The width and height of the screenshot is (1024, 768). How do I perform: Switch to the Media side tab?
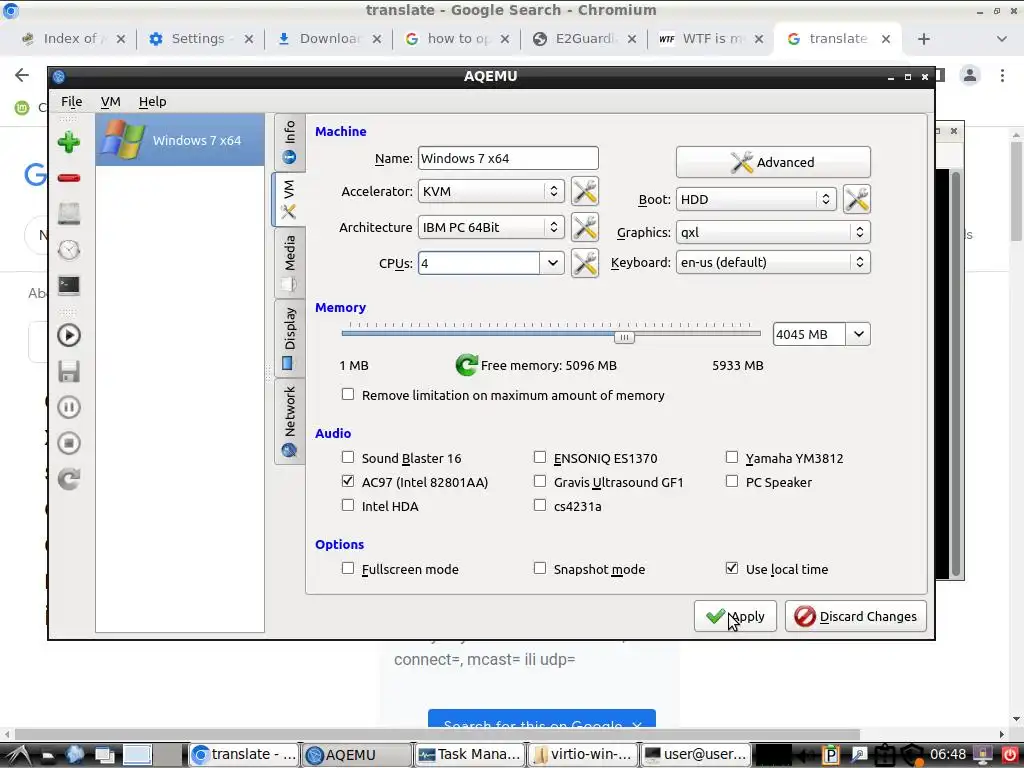(x=289, y=264)
